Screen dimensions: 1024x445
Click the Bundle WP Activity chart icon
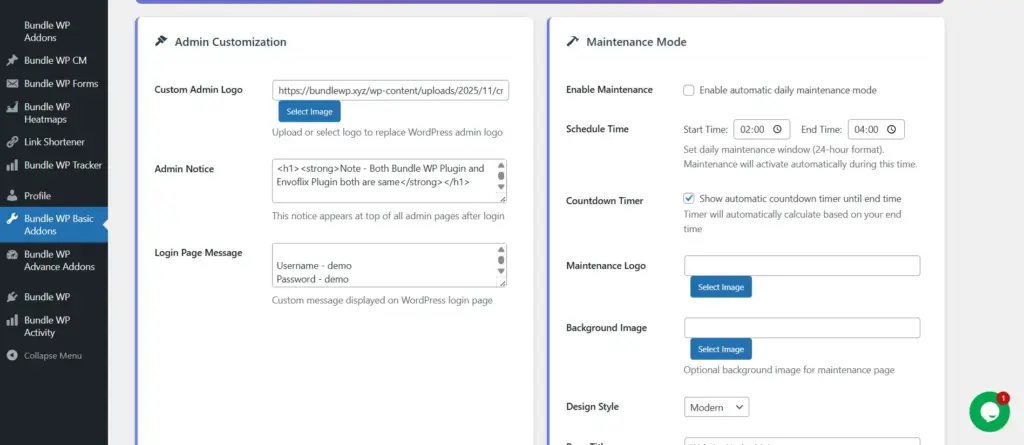click(12, 320)
